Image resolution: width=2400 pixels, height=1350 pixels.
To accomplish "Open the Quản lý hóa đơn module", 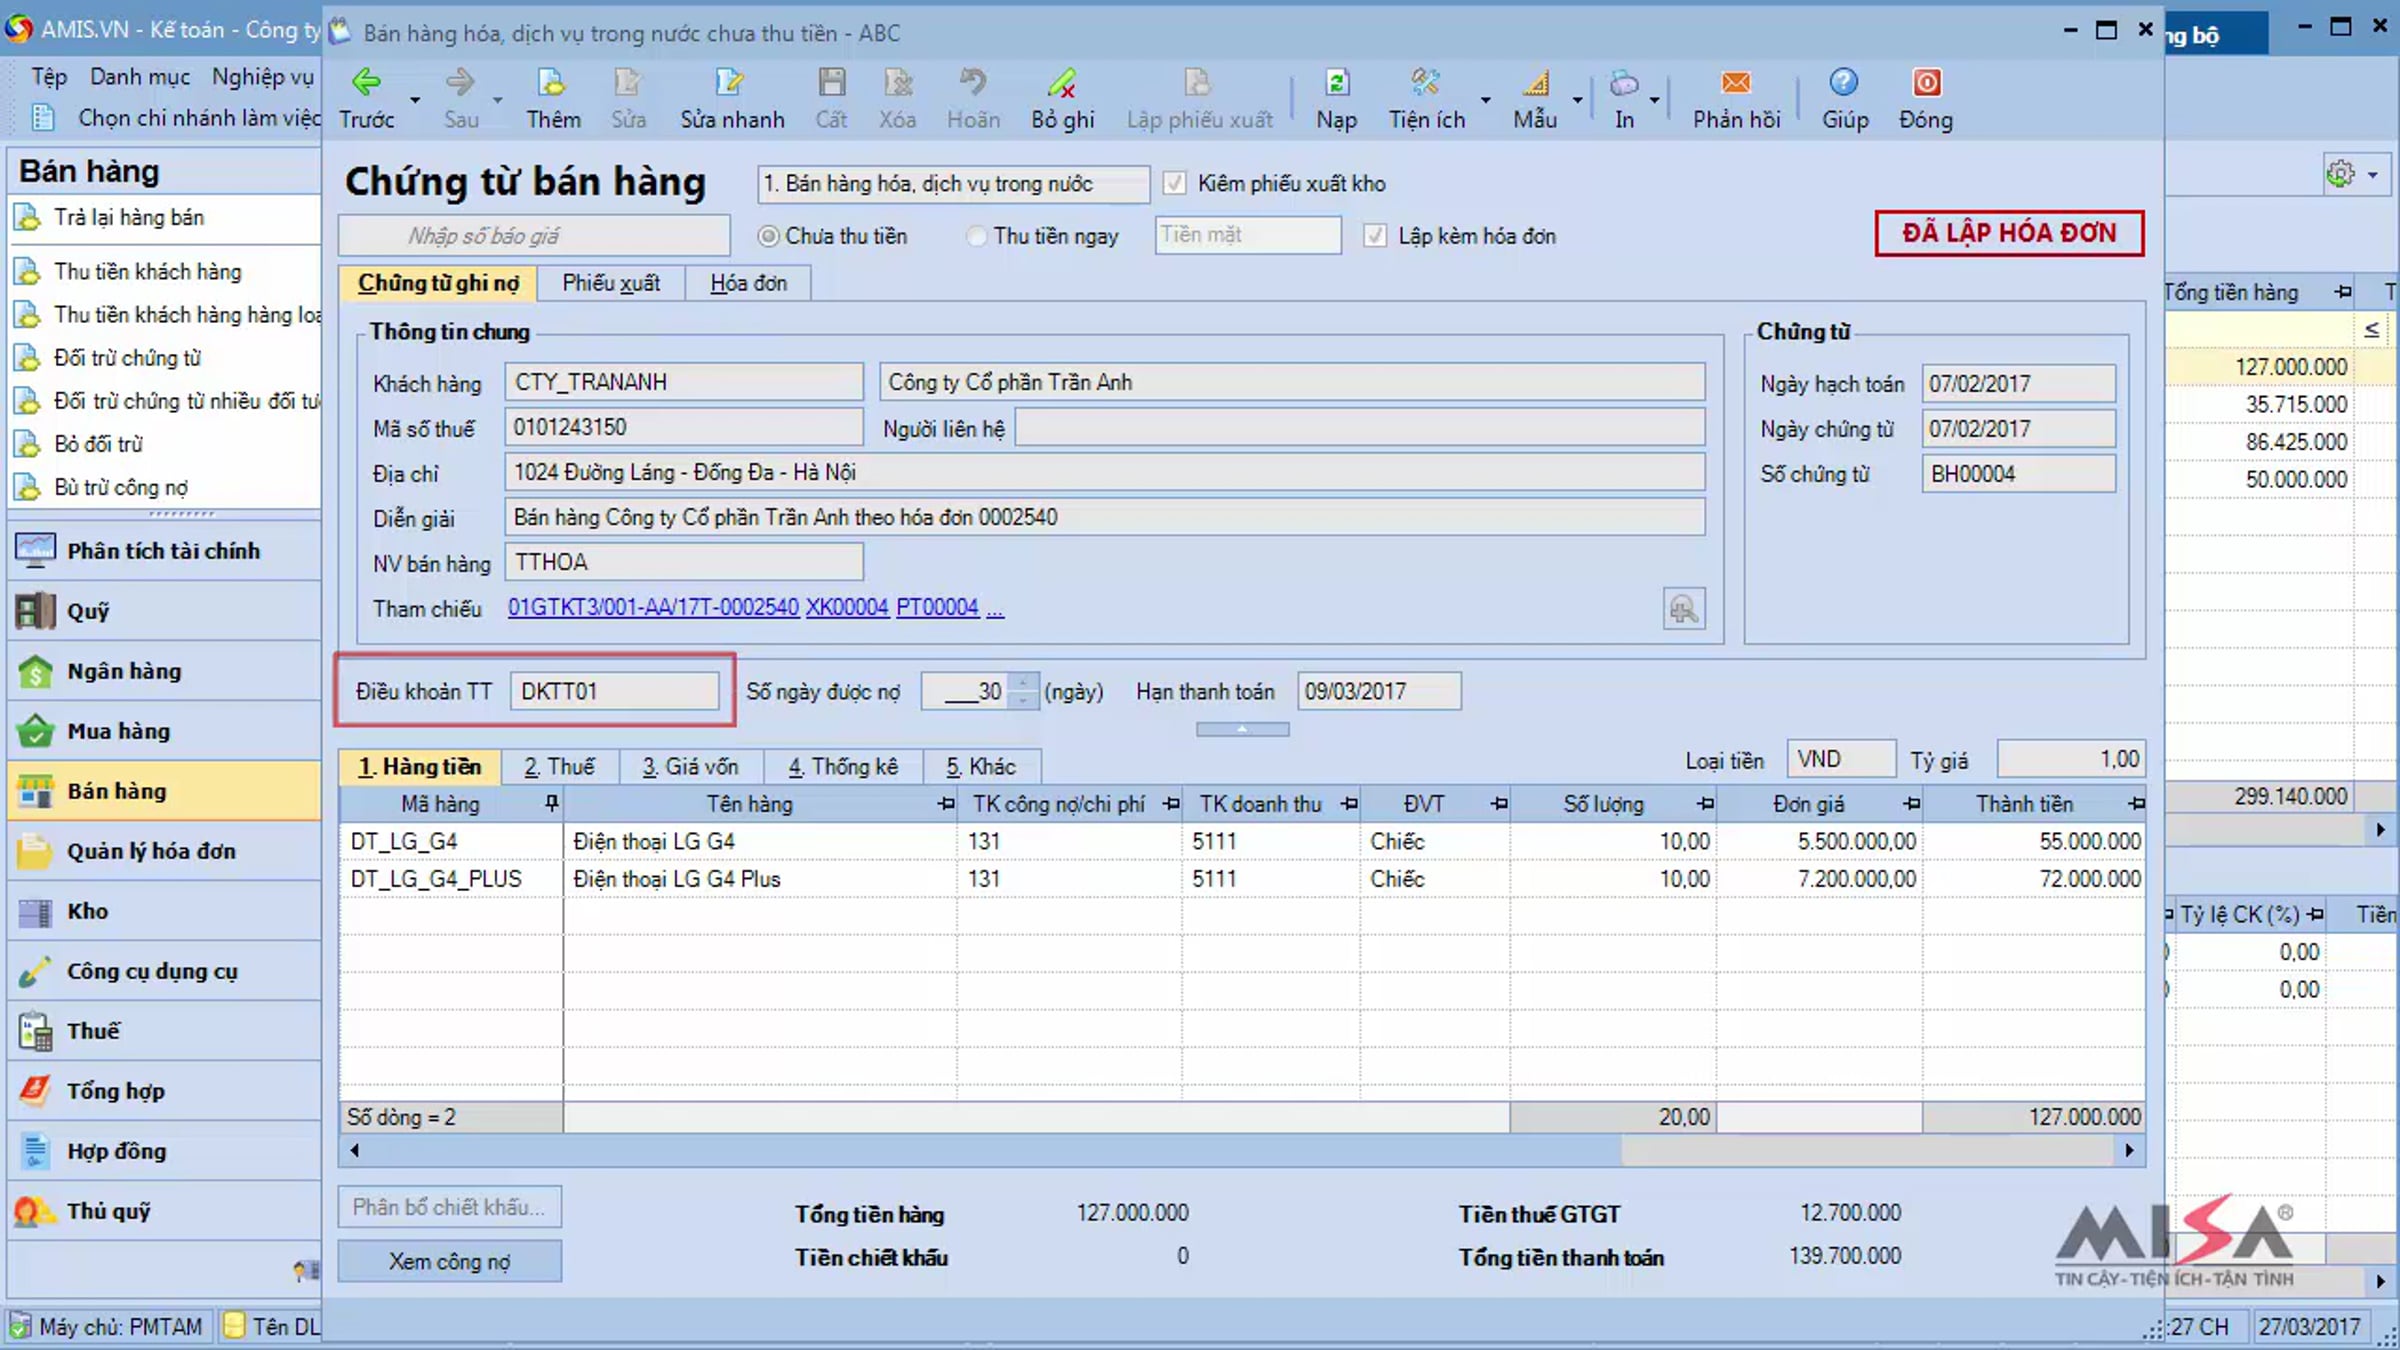I will (x=164, y=851).
